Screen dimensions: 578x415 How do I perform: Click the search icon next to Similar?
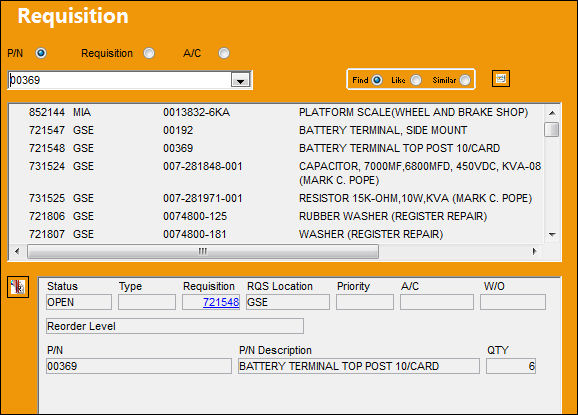coord(501,79)
